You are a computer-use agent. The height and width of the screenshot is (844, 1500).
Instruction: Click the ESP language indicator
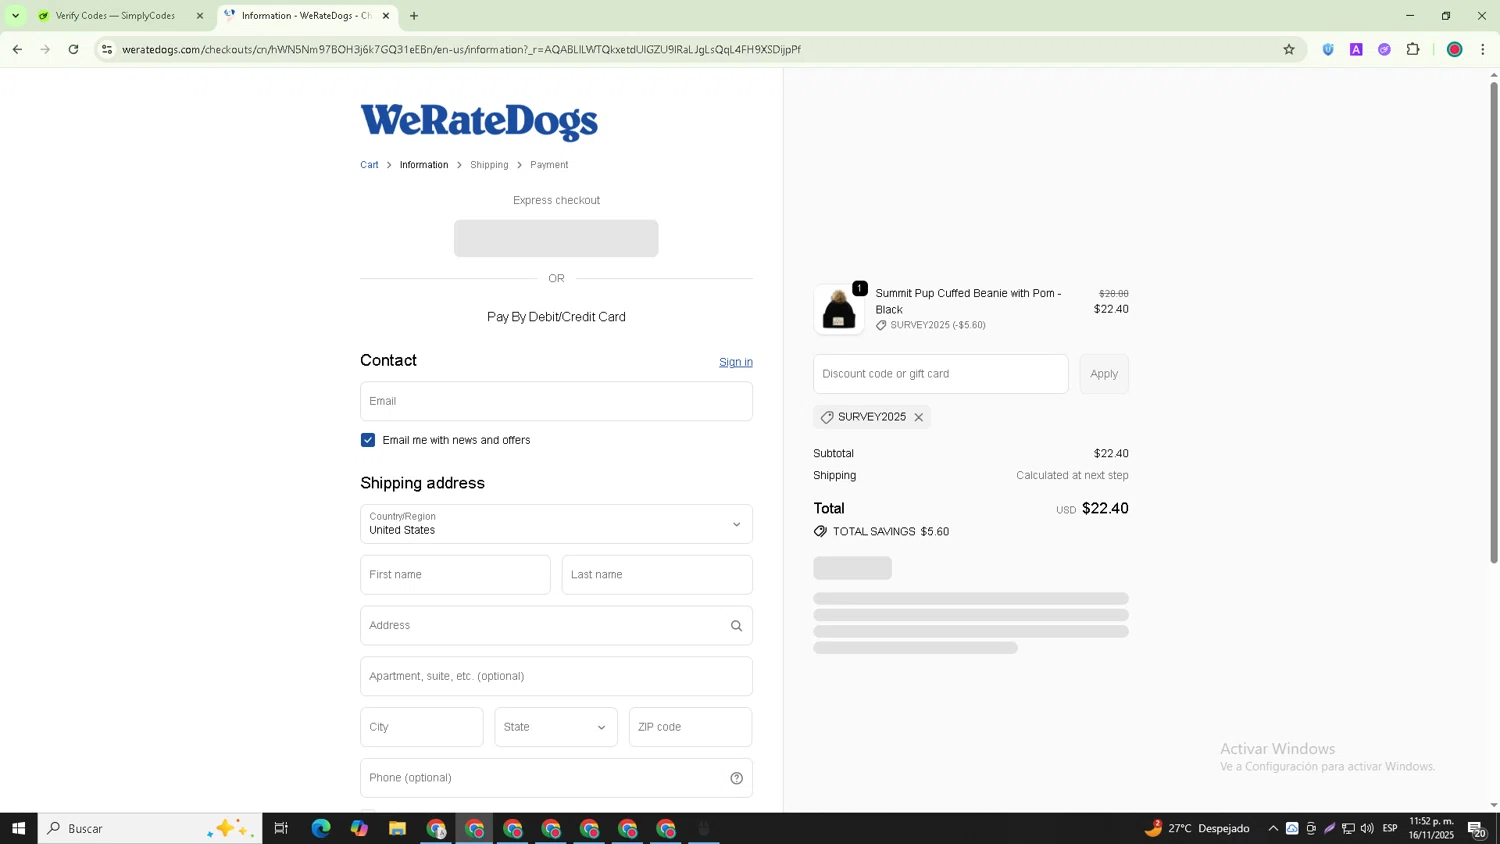pos(1390,828)
